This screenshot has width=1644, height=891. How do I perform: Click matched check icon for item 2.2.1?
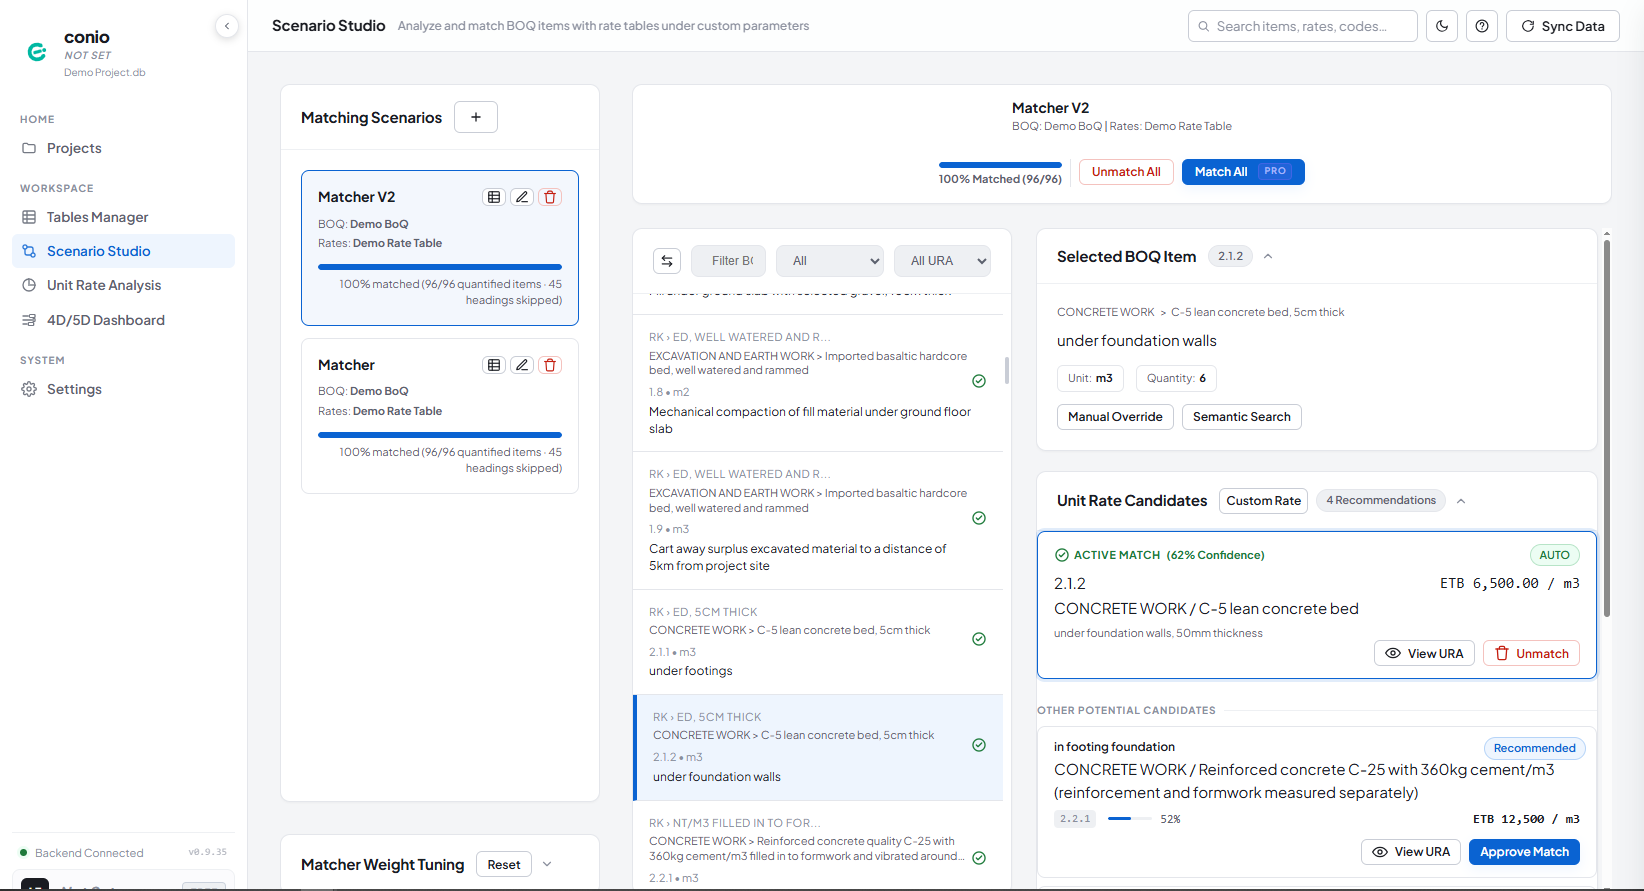[x=979, y=858]
